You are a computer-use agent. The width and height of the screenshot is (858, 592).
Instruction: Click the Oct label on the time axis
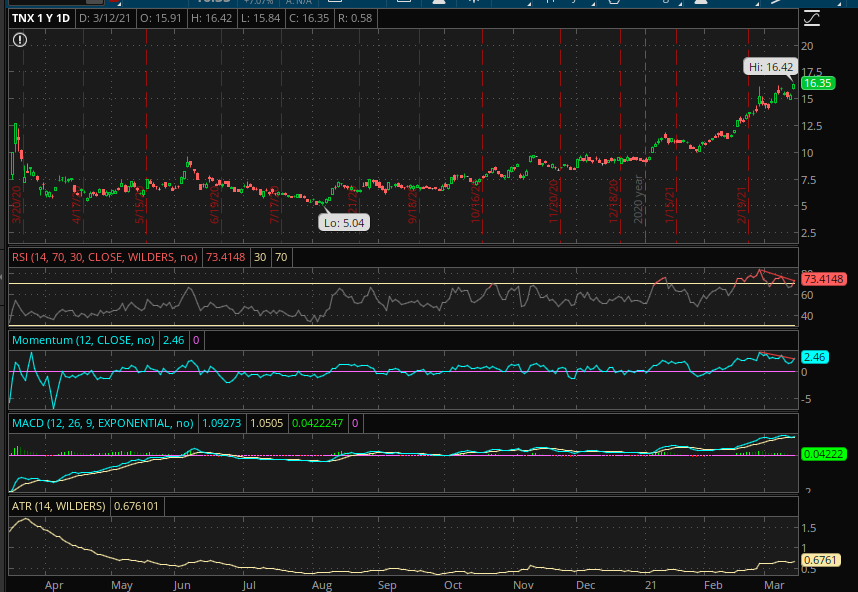click(453, 584)
